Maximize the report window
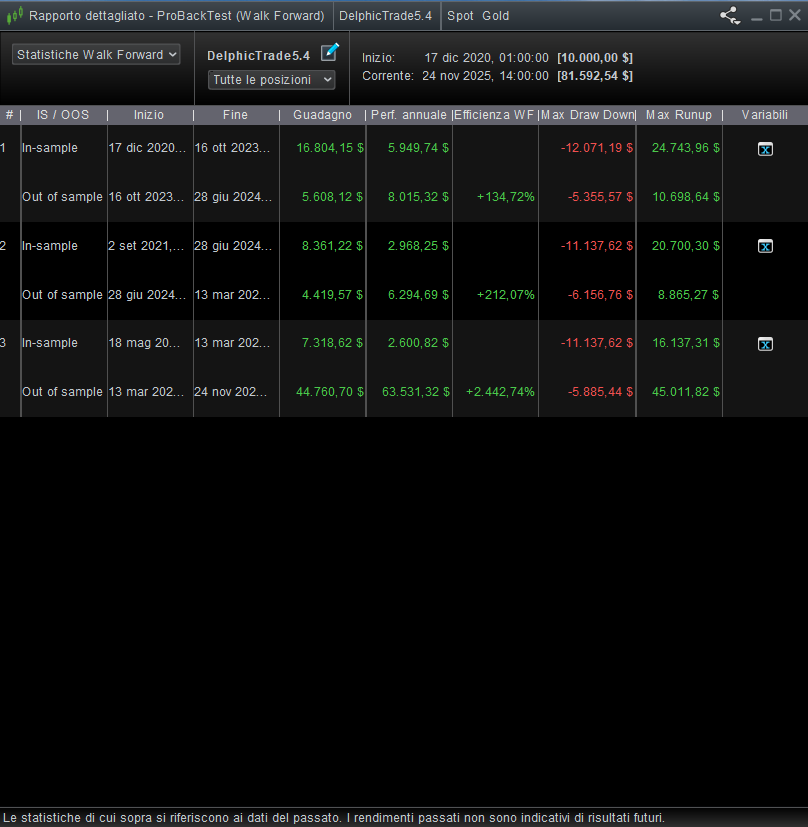 (x=776, y=15)
